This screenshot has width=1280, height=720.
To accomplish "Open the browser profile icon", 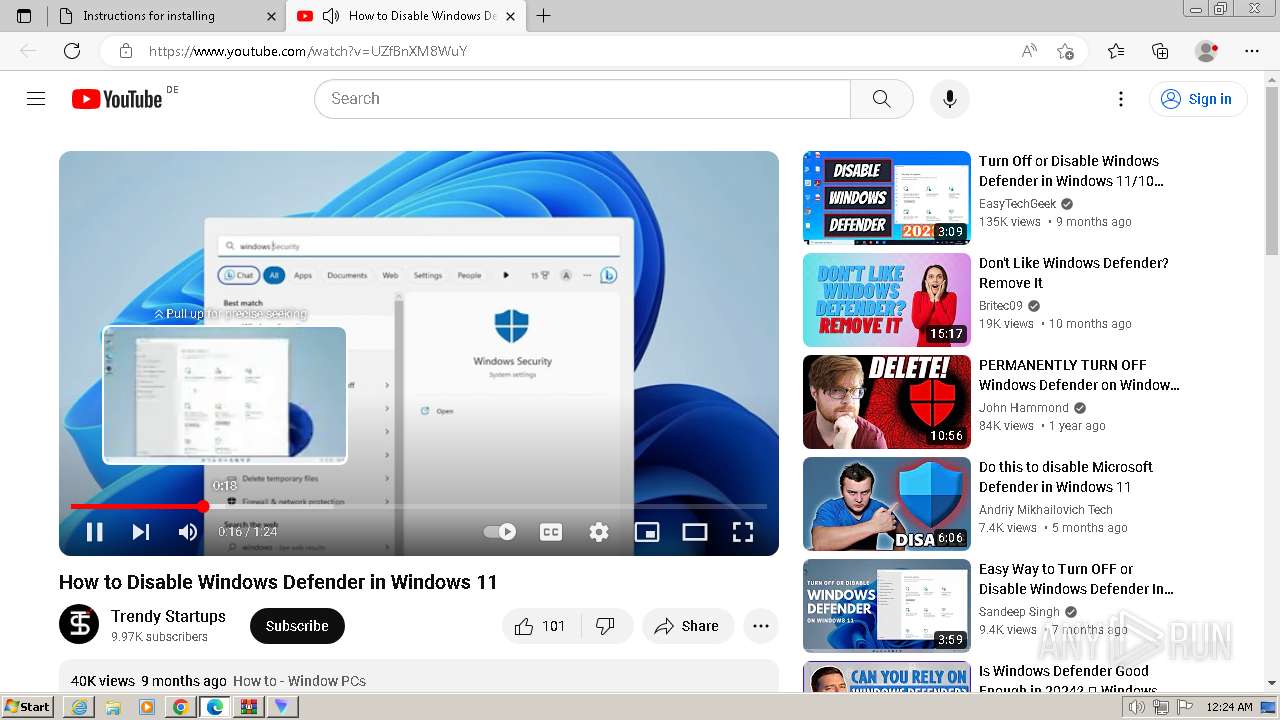I will point(1206,51).
